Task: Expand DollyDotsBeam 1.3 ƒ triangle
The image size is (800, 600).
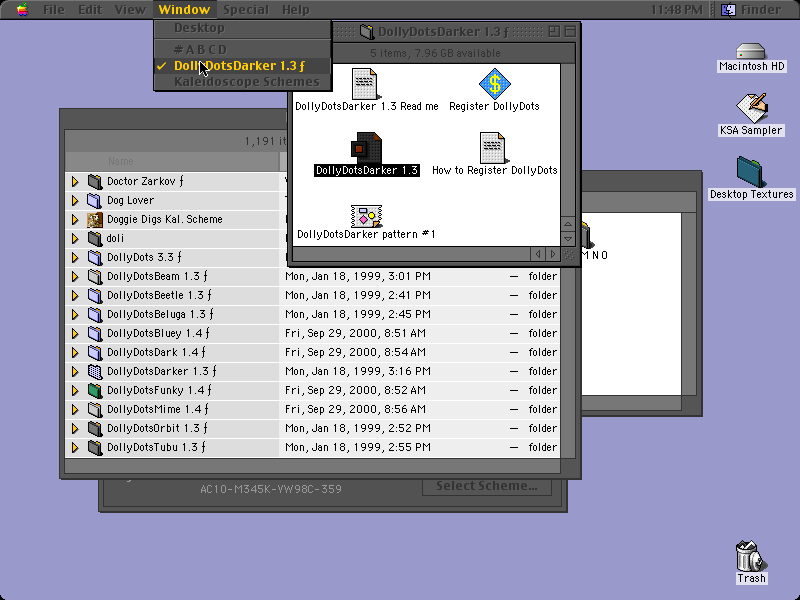Action: pyautogui.click(x=75, y=276)
